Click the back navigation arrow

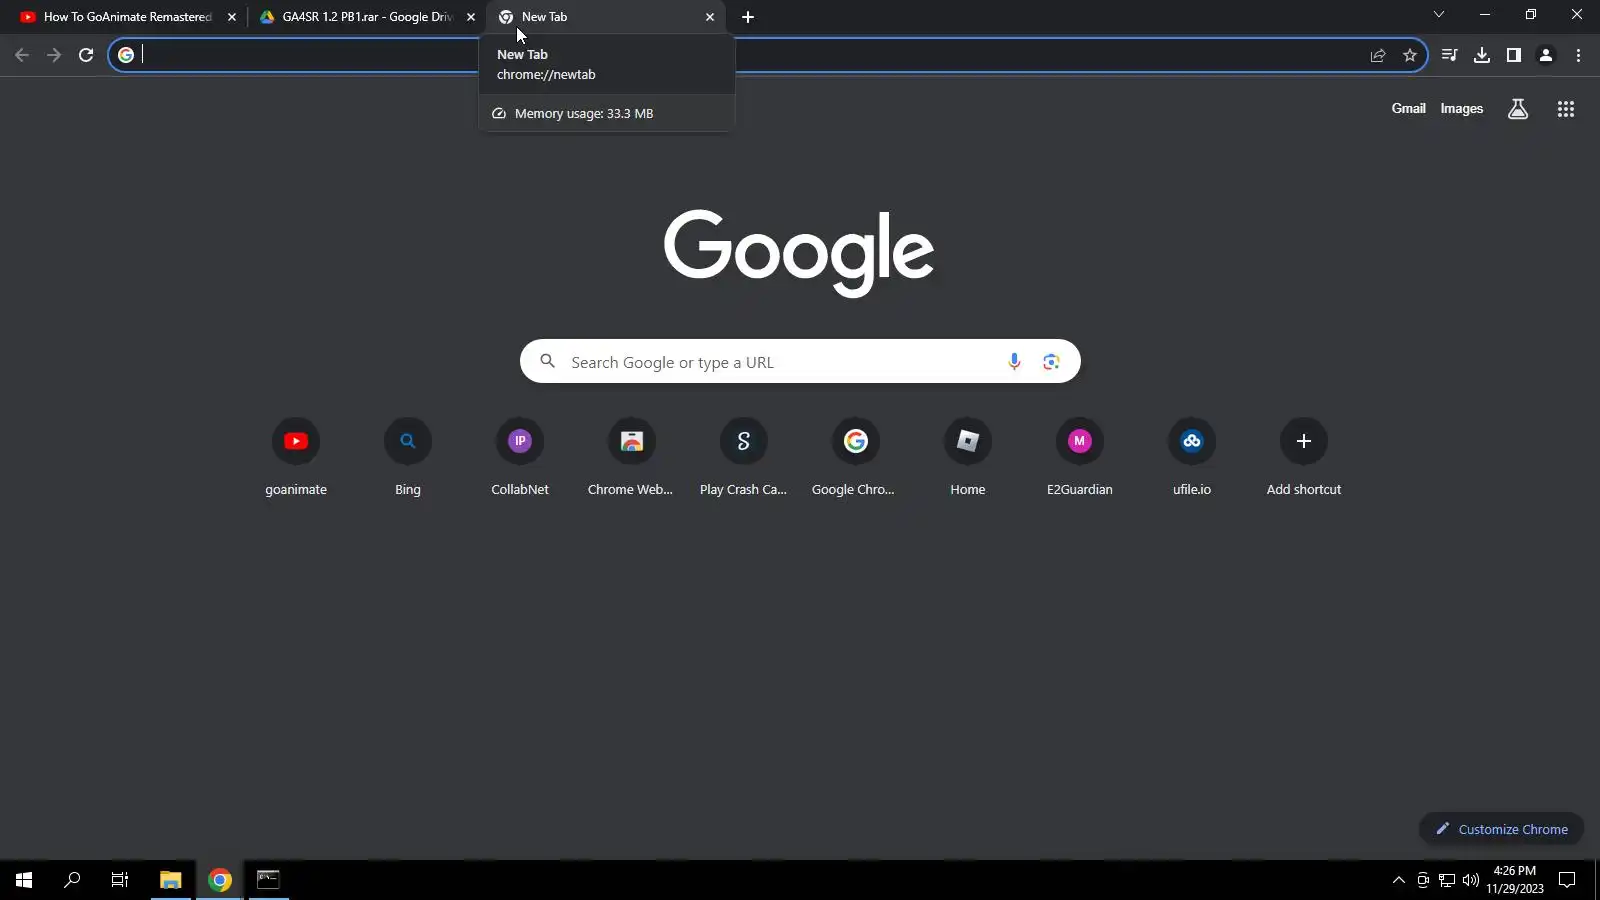(22, 55)
